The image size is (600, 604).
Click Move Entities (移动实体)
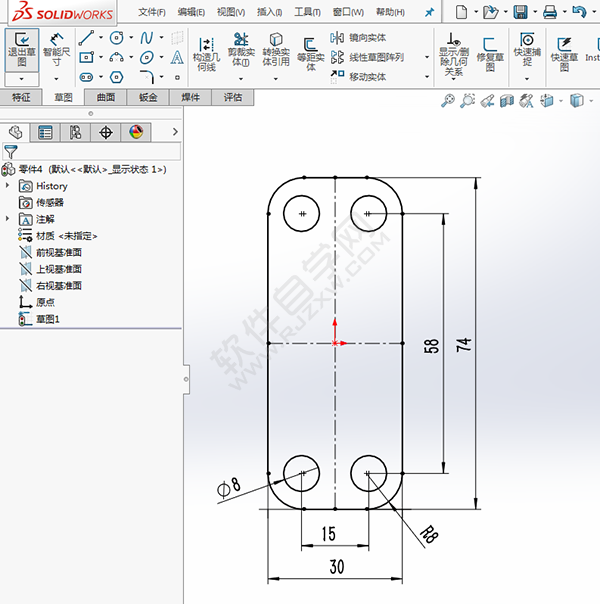click(x=358, y=77)
